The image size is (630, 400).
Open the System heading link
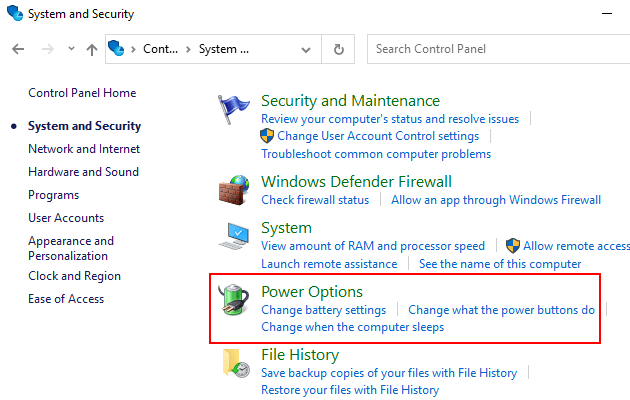click(x=286, y=228)
